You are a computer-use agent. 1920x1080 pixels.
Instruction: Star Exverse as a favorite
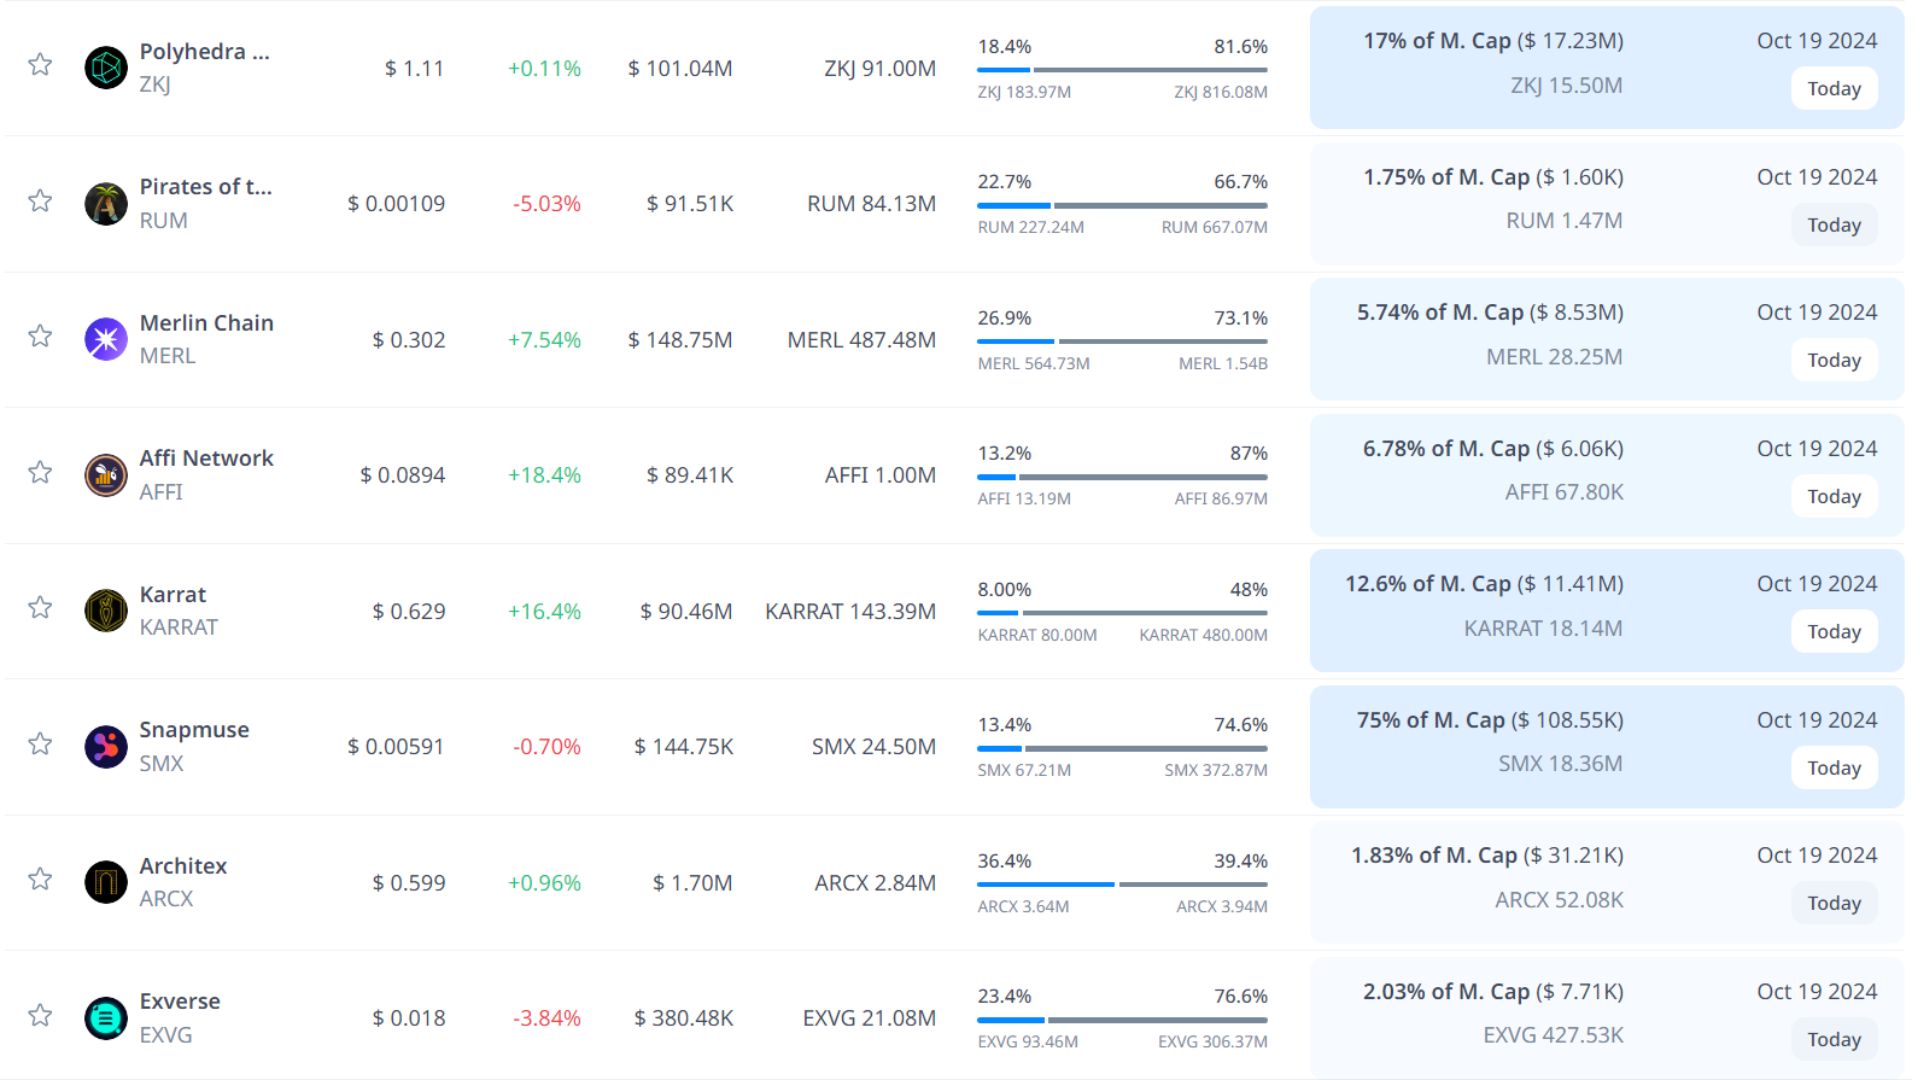40,1015
